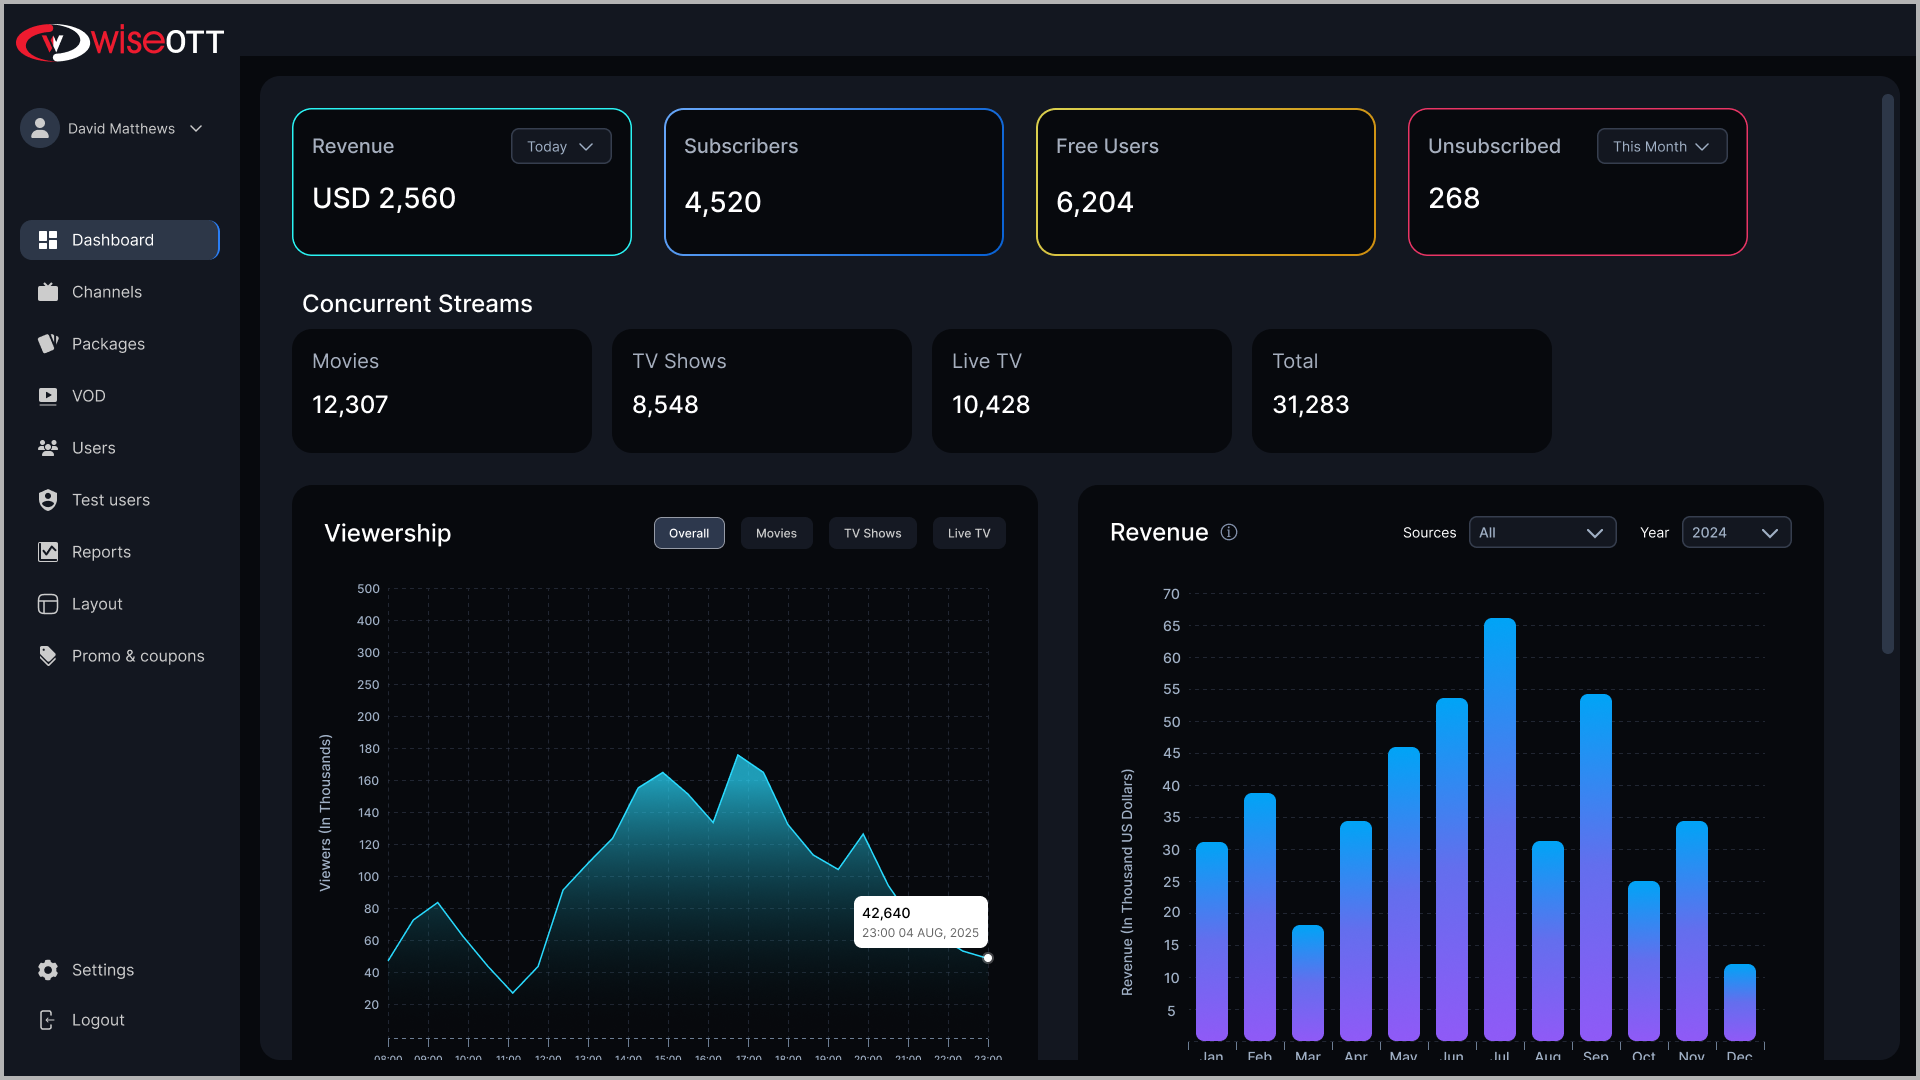This screenshot has height=1080, width=1920.
Task: Click the March revenue bar
Action: [1308, 983]
